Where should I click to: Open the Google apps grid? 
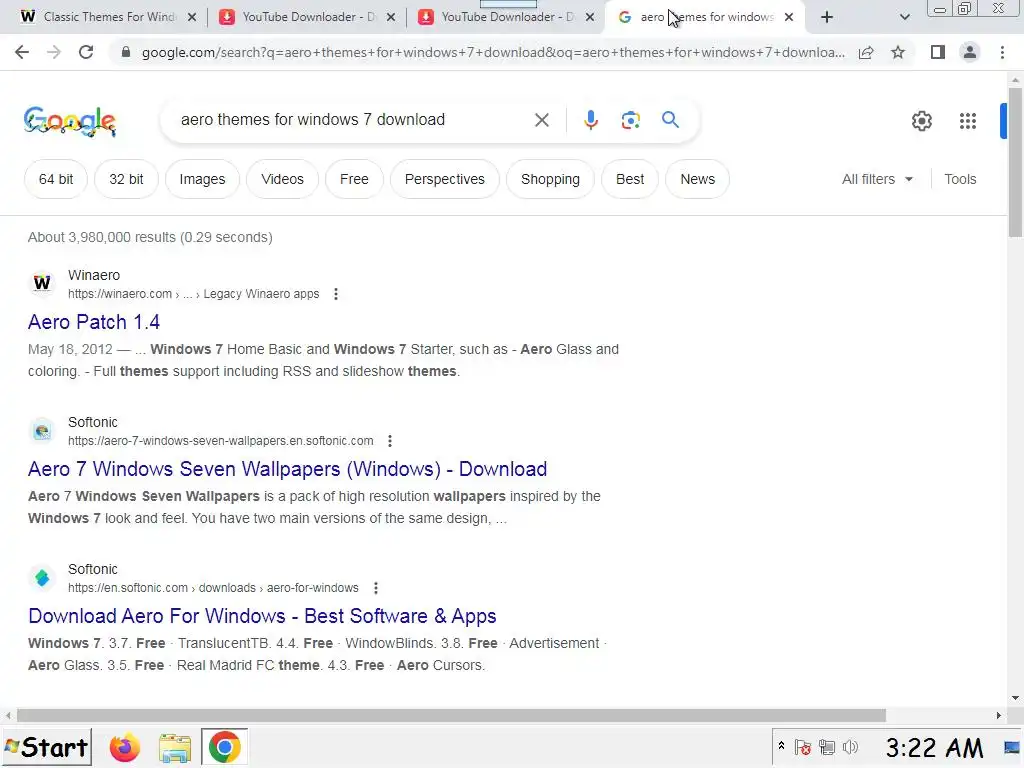coord(968,121)
